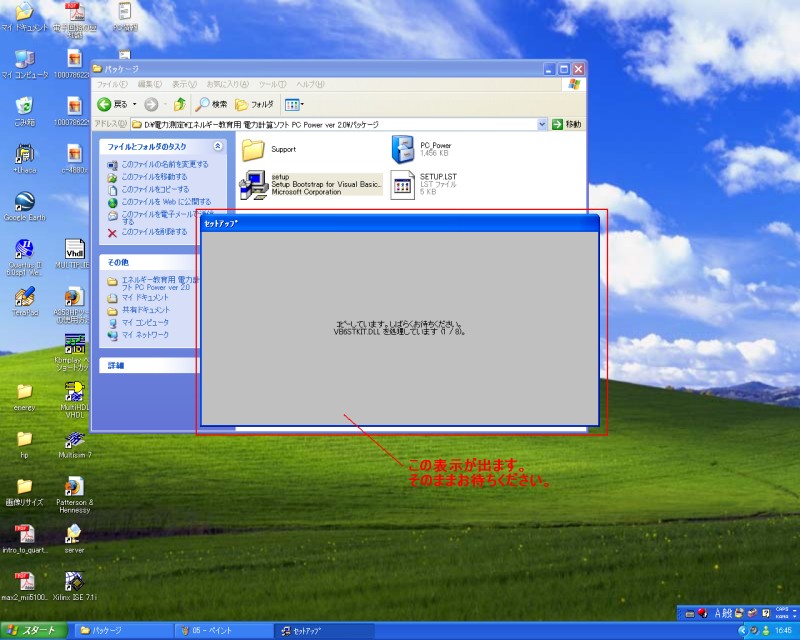The width and height of the screenshot is (800, 640).
Task: Select the +Lhaca desktop shortcut
Action: [x=24, y=159]
